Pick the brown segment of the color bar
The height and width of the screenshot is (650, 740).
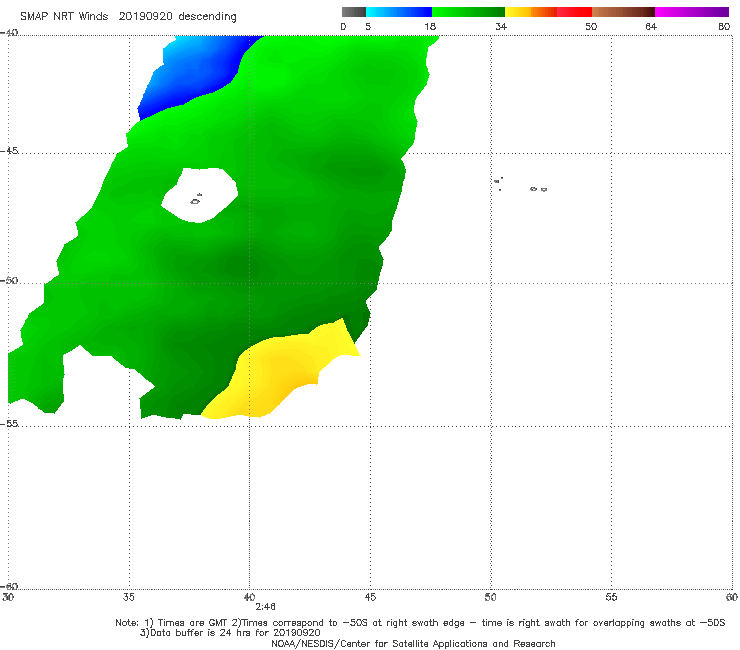623,12
